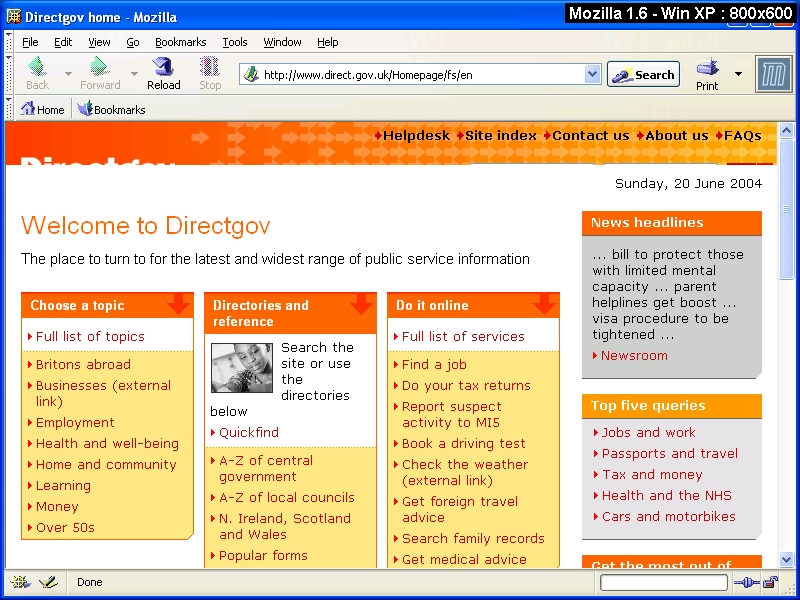
Task: Click the Navigator icon in status bar
Action: pyautogui.click(x=20, y=582)
